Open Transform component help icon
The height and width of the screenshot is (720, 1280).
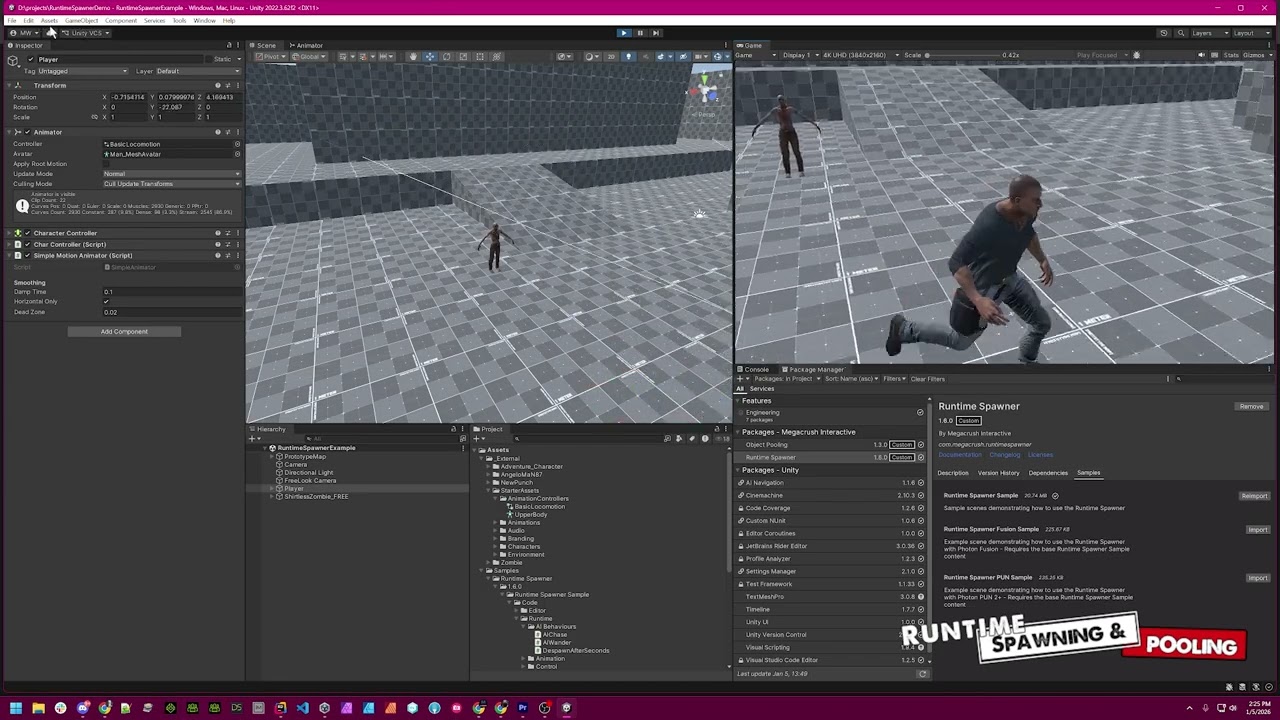[x=218, y=85]
